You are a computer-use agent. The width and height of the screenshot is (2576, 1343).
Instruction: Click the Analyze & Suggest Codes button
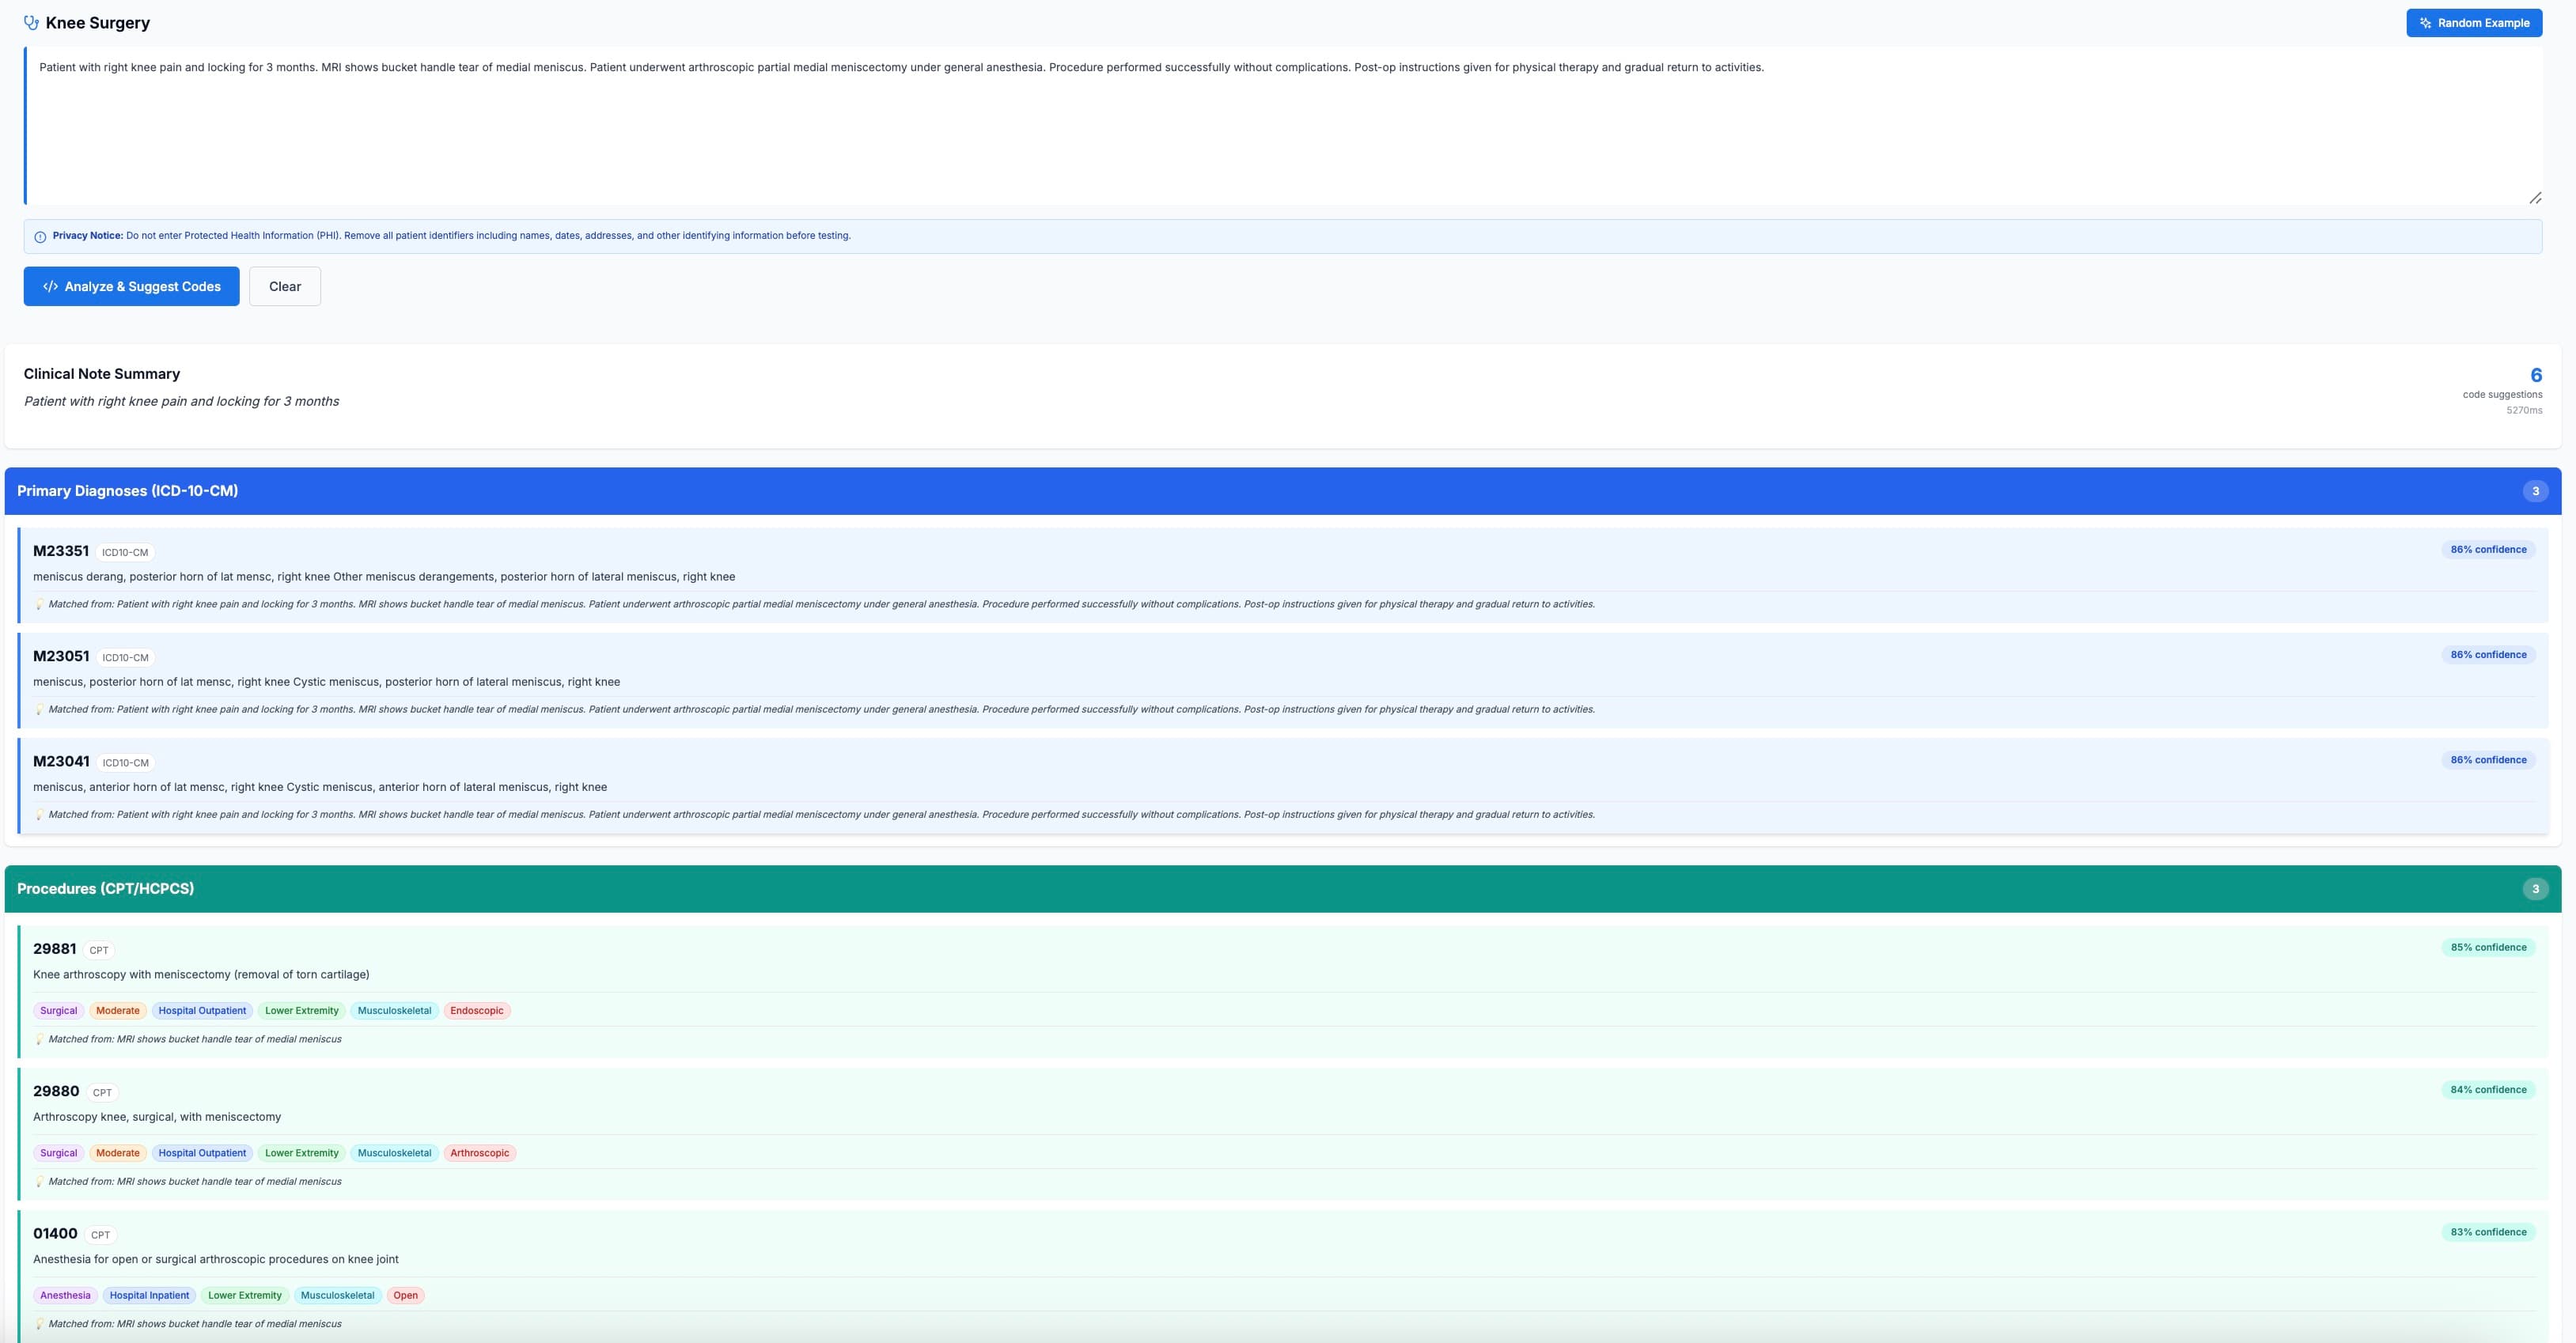tap(131, 286)
